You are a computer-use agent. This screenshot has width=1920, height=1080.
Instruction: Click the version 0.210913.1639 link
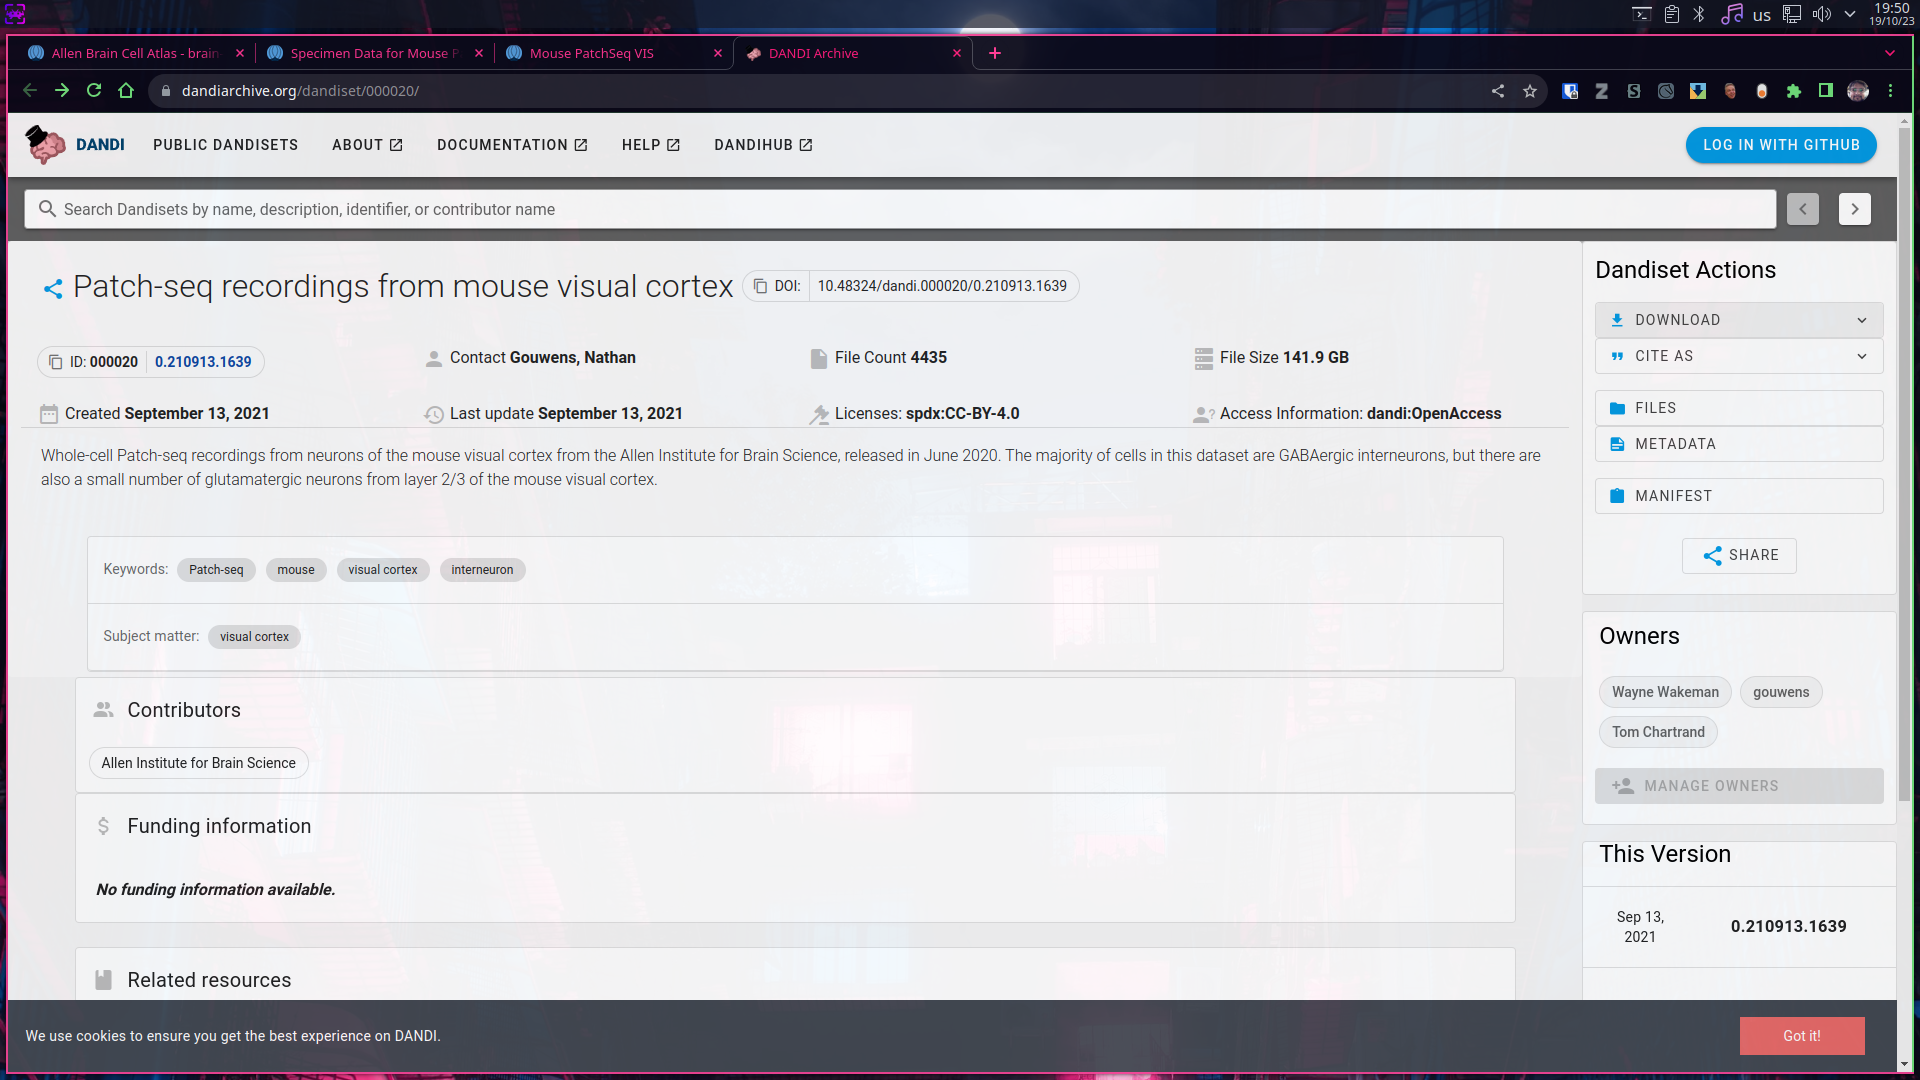click(203, 362)
